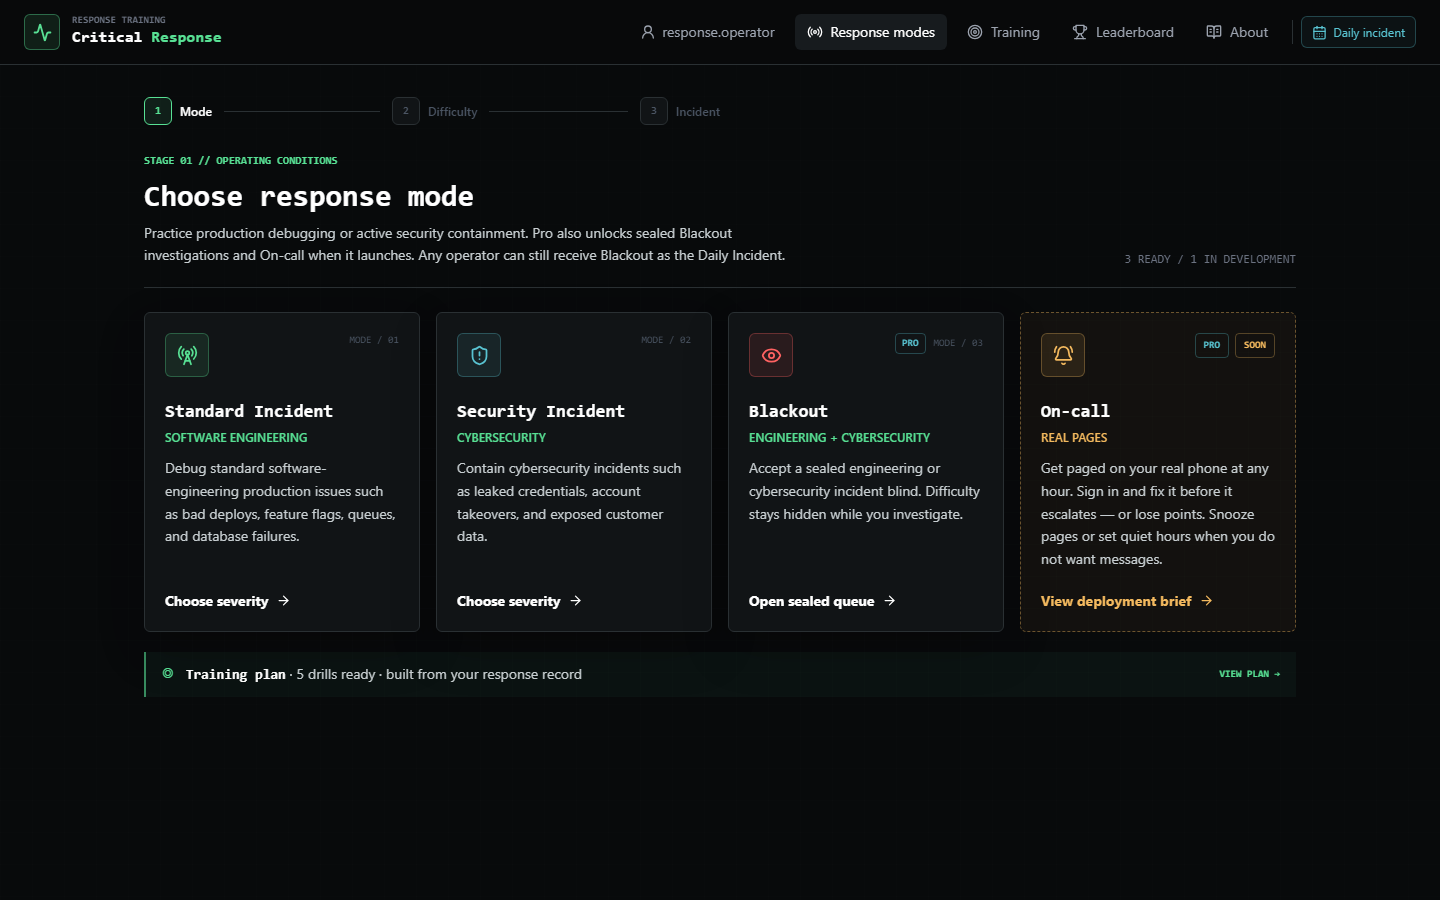Viewport: 1440px width, 900px height.
Task: Go to the Training nav item
Action: [x=1003, y=32]
